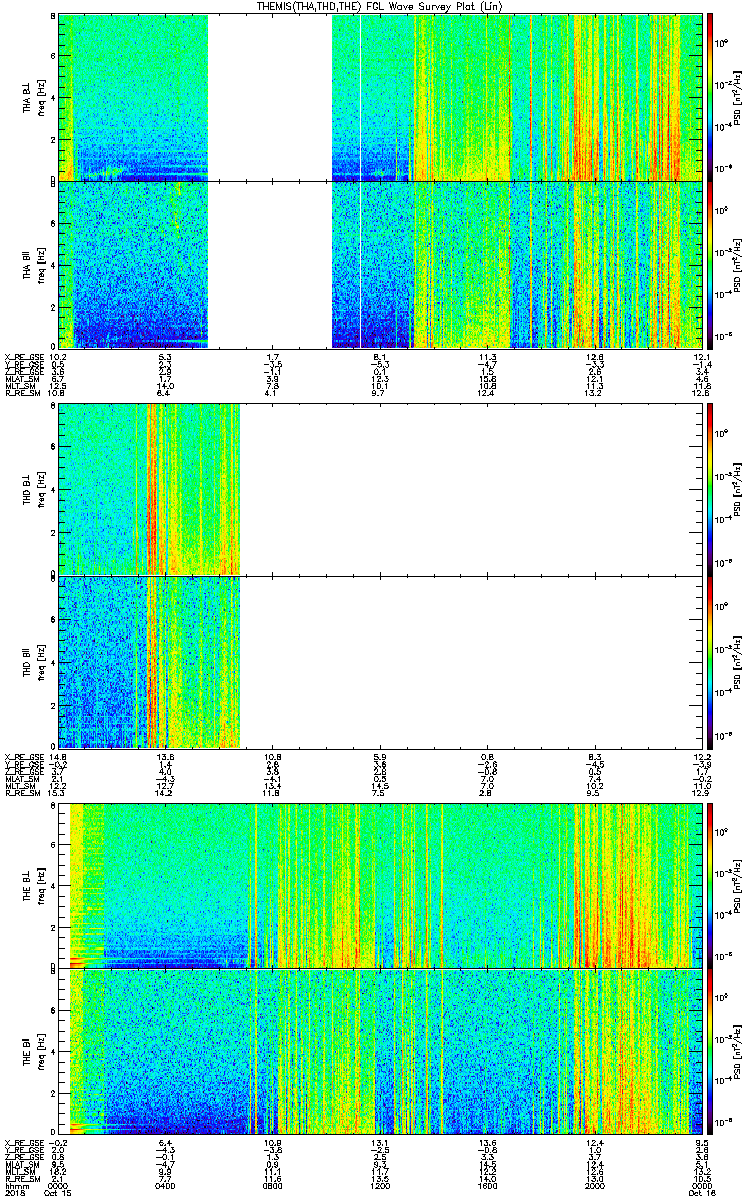Viewport: 750px width, 1200px height.
Task: Click the THA B-perpendicular spectrogram panel
Action: click(x=381, y=96)
